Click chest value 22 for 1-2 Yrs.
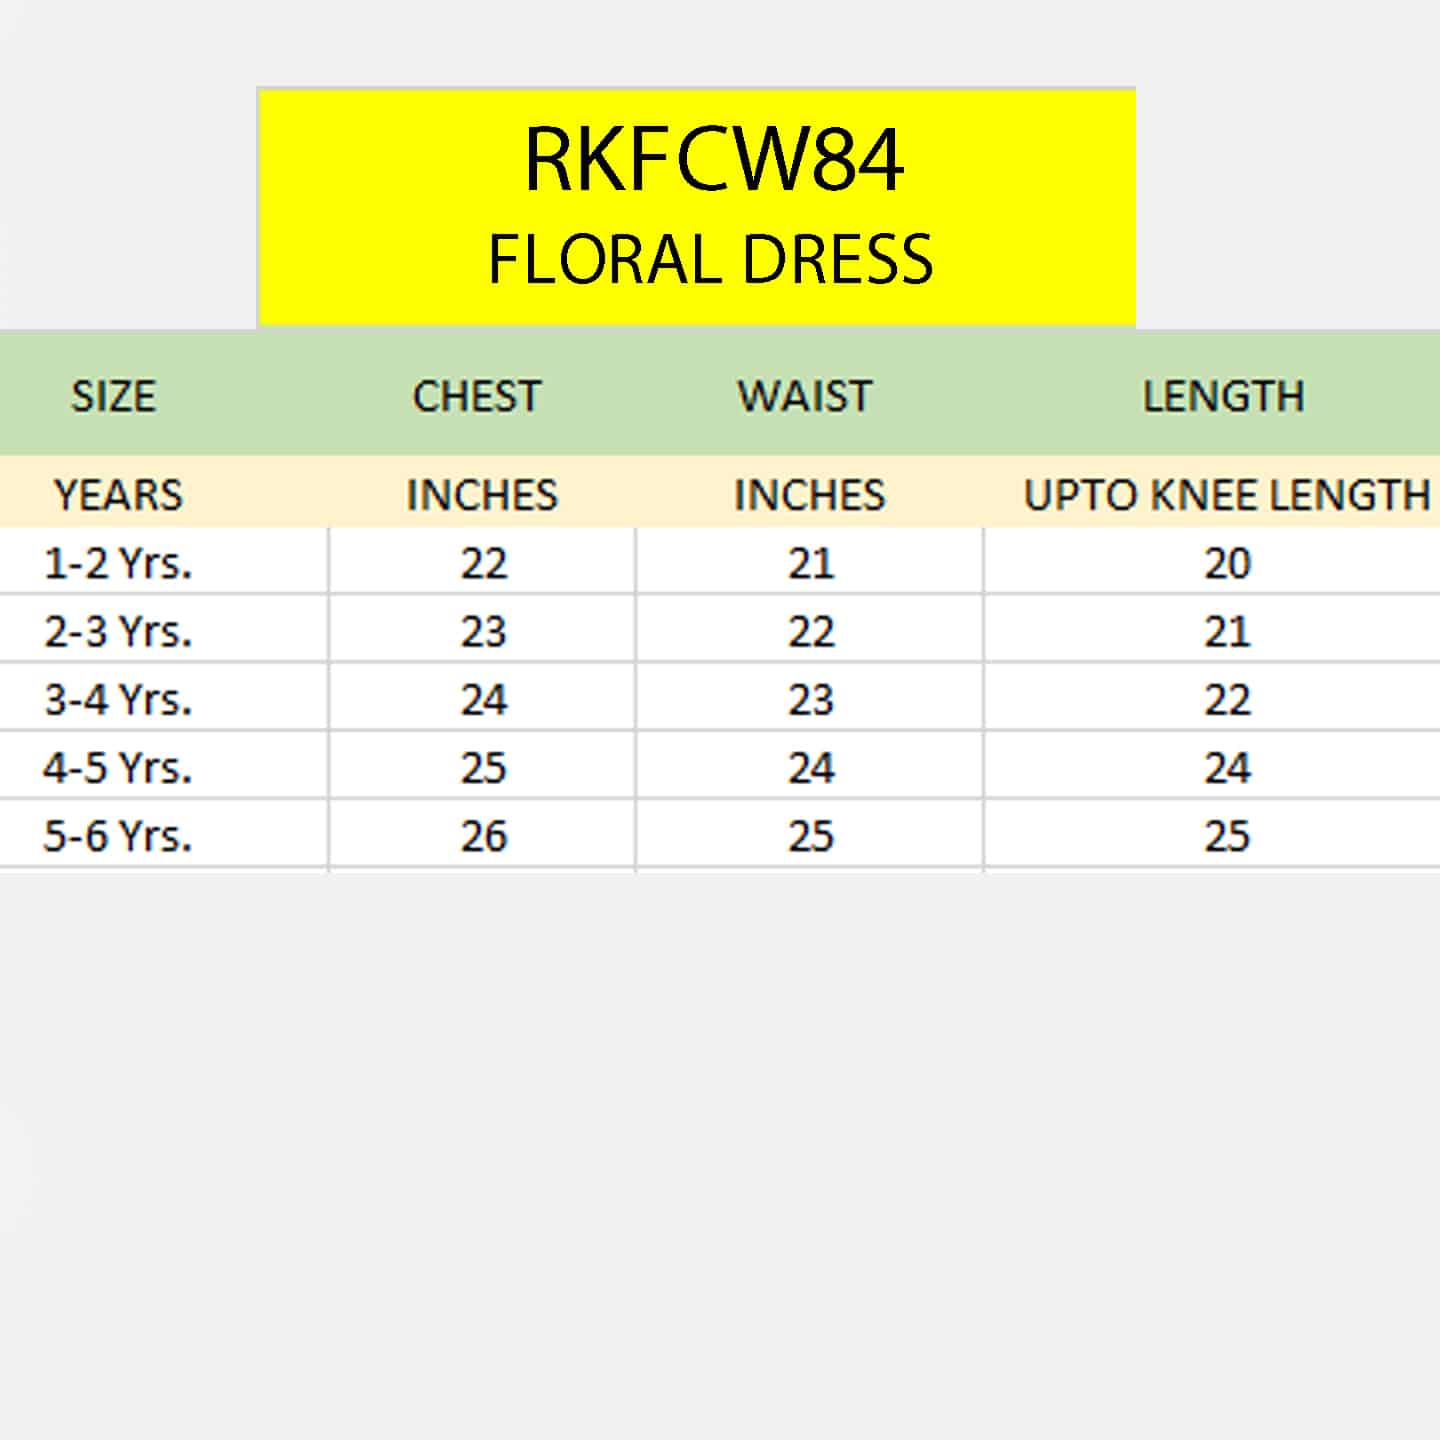Screen dimensions: 1440x1440 point(484,564)
